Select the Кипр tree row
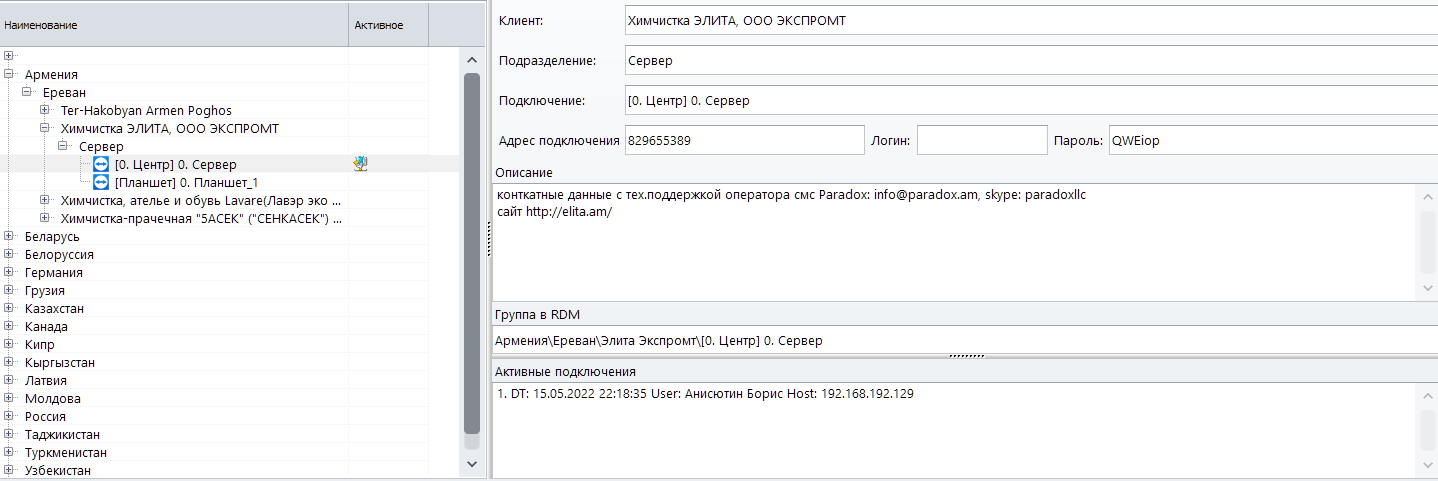The image size is (1438, 481). tap(229, 344)
